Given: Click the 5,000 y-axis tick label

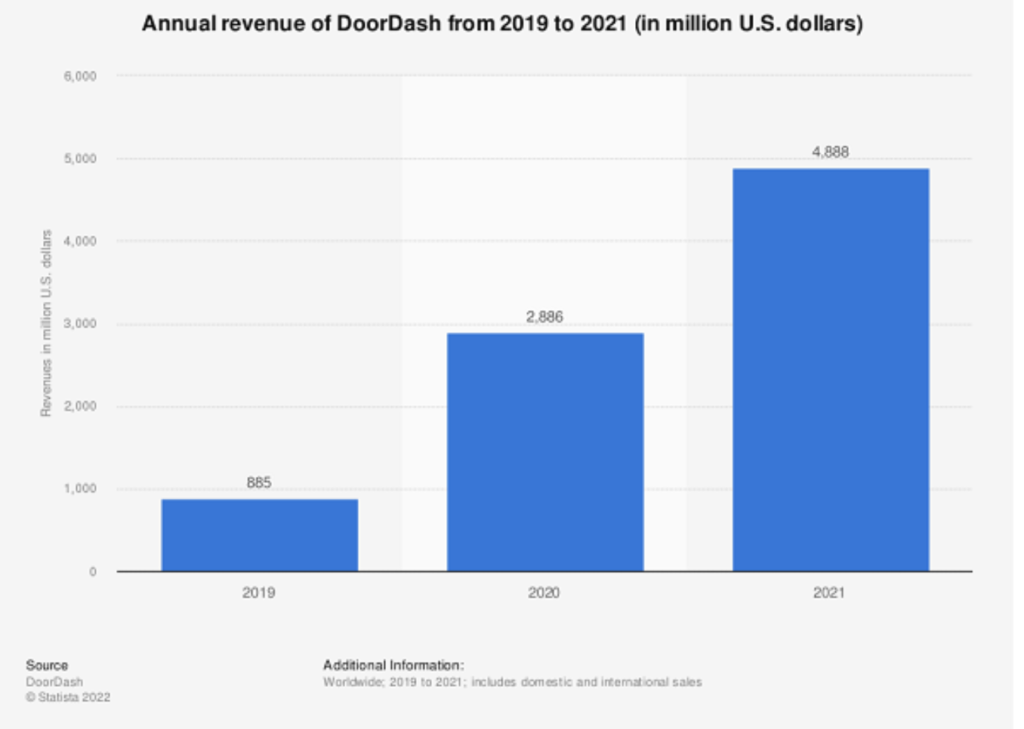Looking at the screenshot, I should tap(80, 159).
